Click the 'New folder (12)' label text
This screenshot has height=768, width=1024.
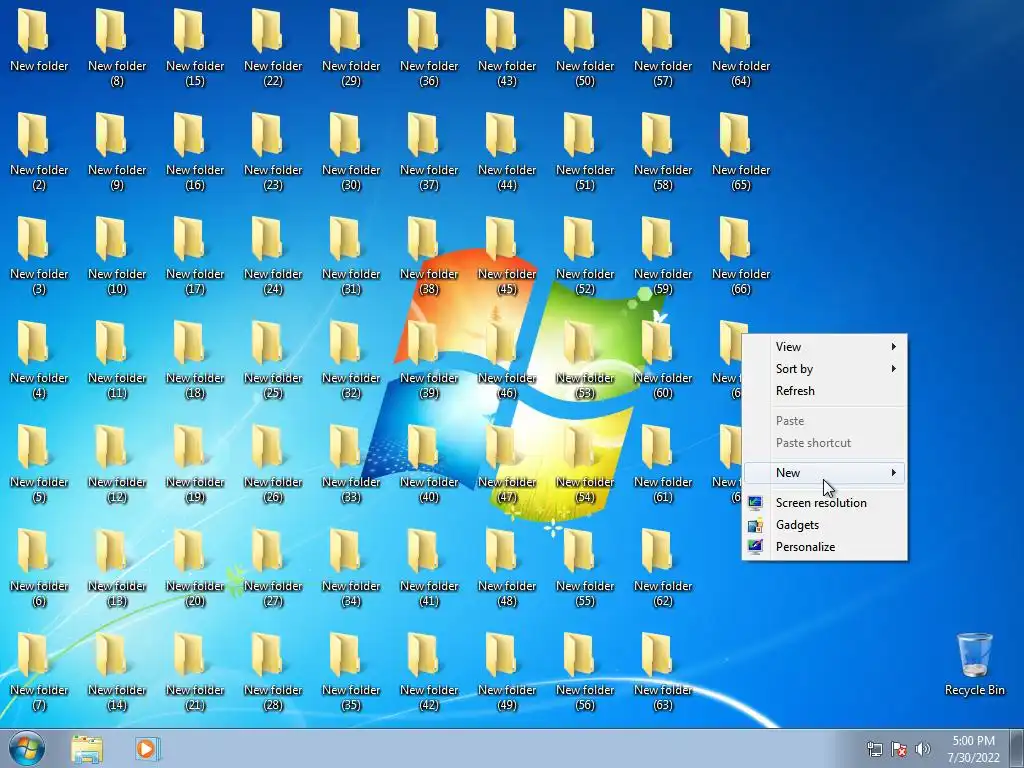pyautogui.click(x=117, y=490)
